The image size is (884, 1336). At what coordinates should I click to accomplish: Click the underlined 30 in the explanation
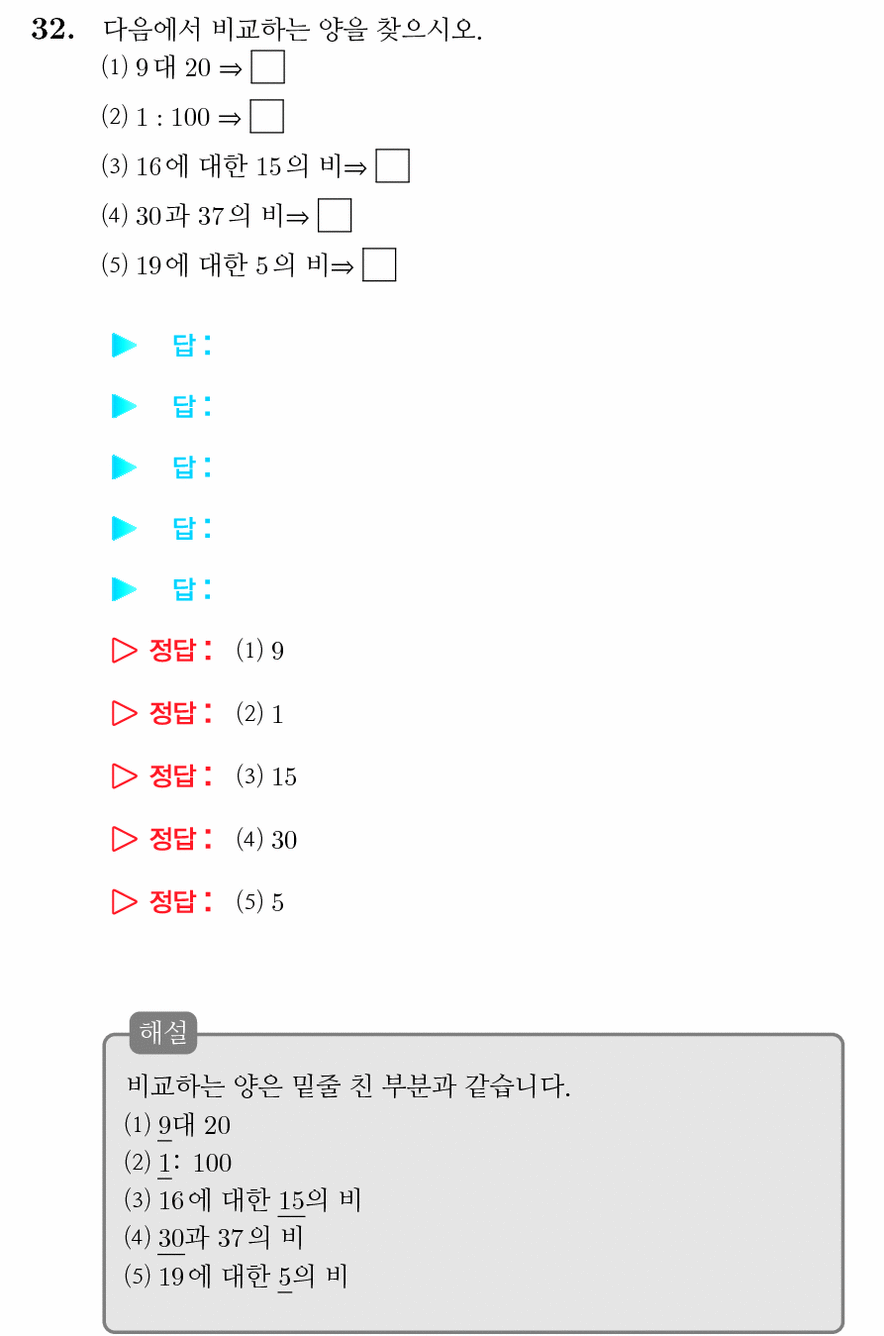click(171, 1238)
